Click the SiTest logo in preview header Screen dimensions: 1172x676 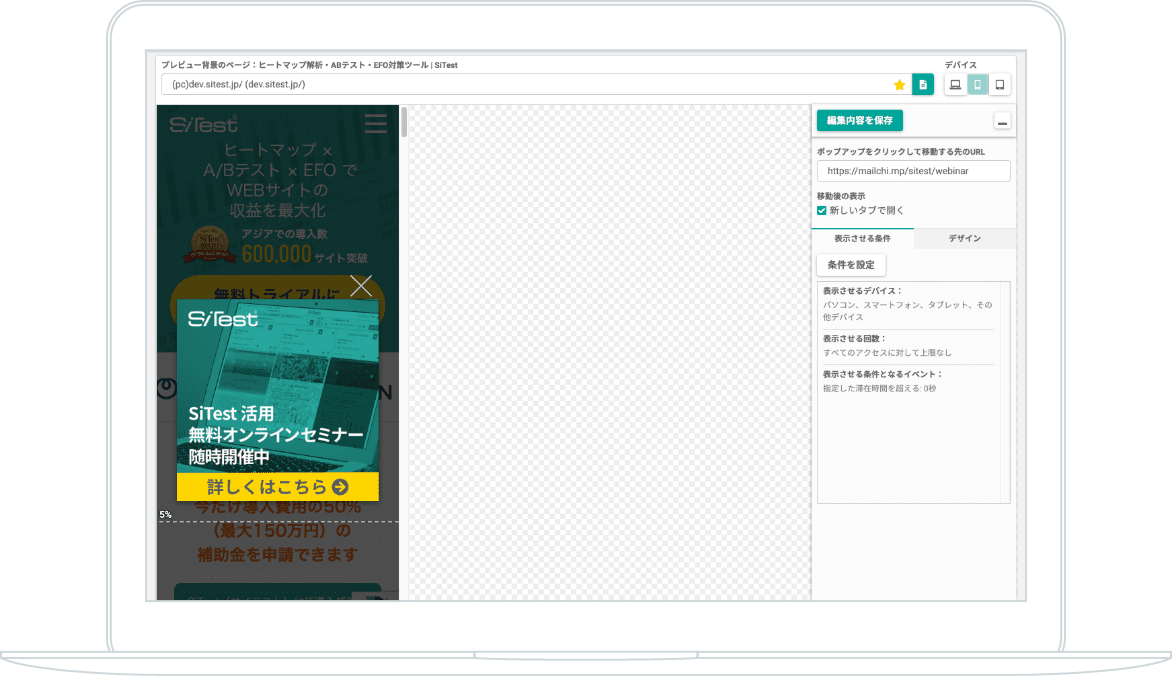[x=204, y=124]
